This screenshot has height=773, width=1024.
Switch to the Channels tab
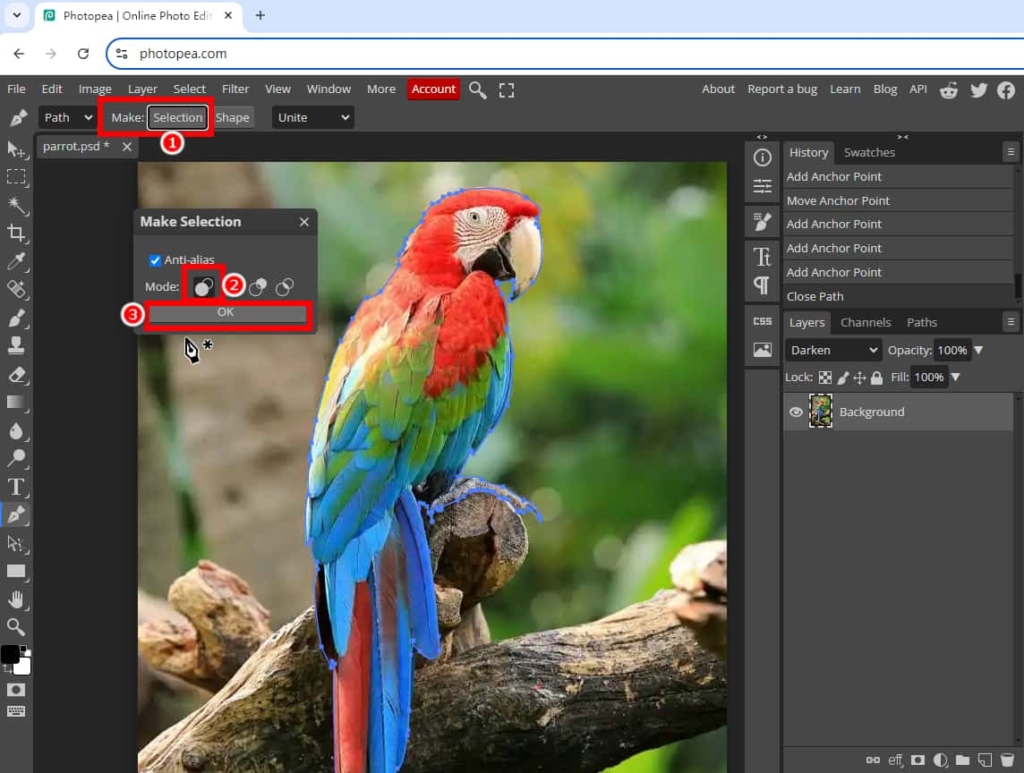[864, 321]
